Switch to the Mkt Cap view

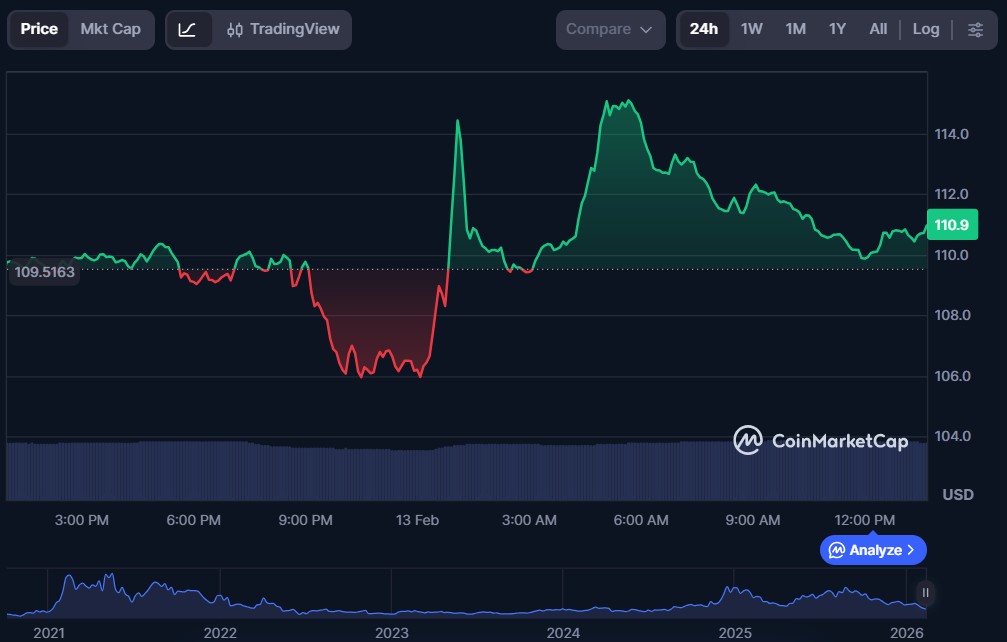[x=110, y=29]
